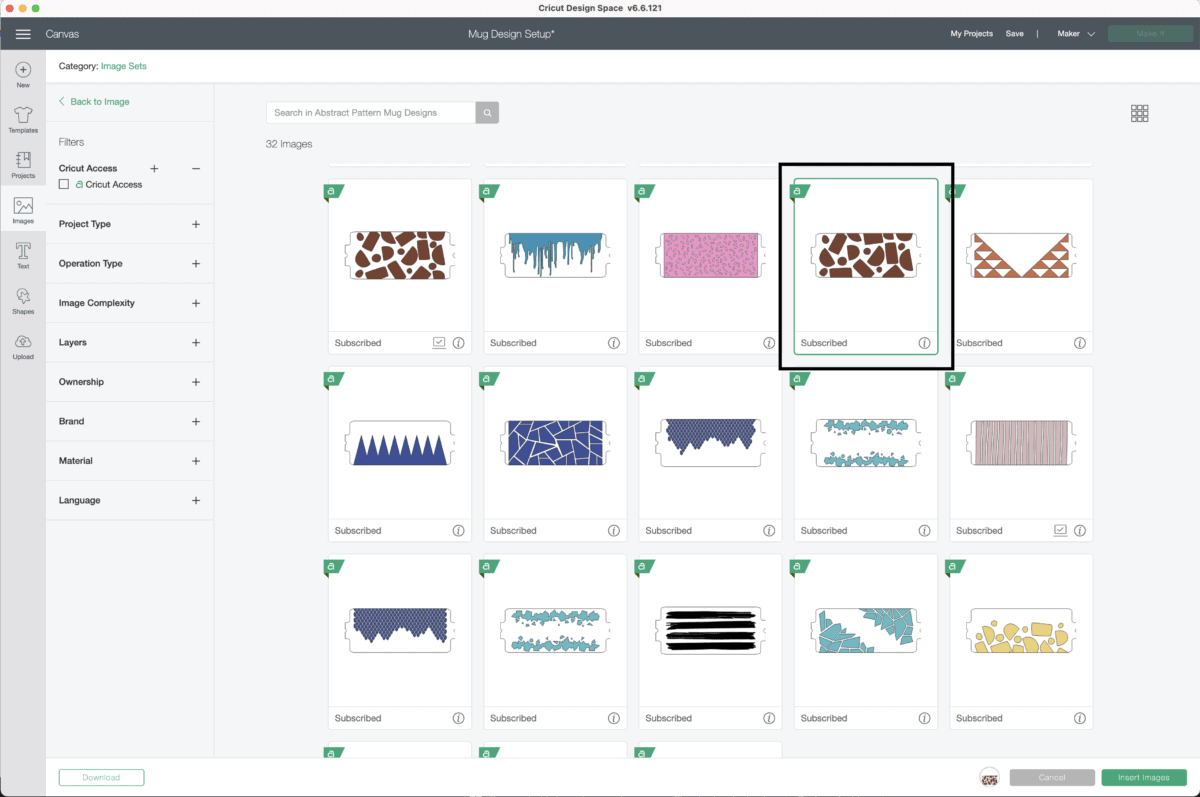Click Save in the top bar
This screenshot has height=797, width=1200.
click(x=1014, y=34)
